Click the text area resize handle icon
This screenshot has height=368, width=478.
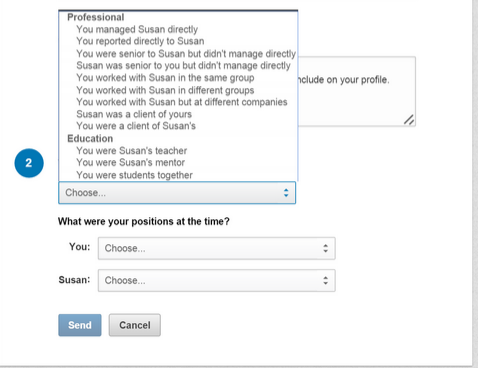click(x=409, y=120)
